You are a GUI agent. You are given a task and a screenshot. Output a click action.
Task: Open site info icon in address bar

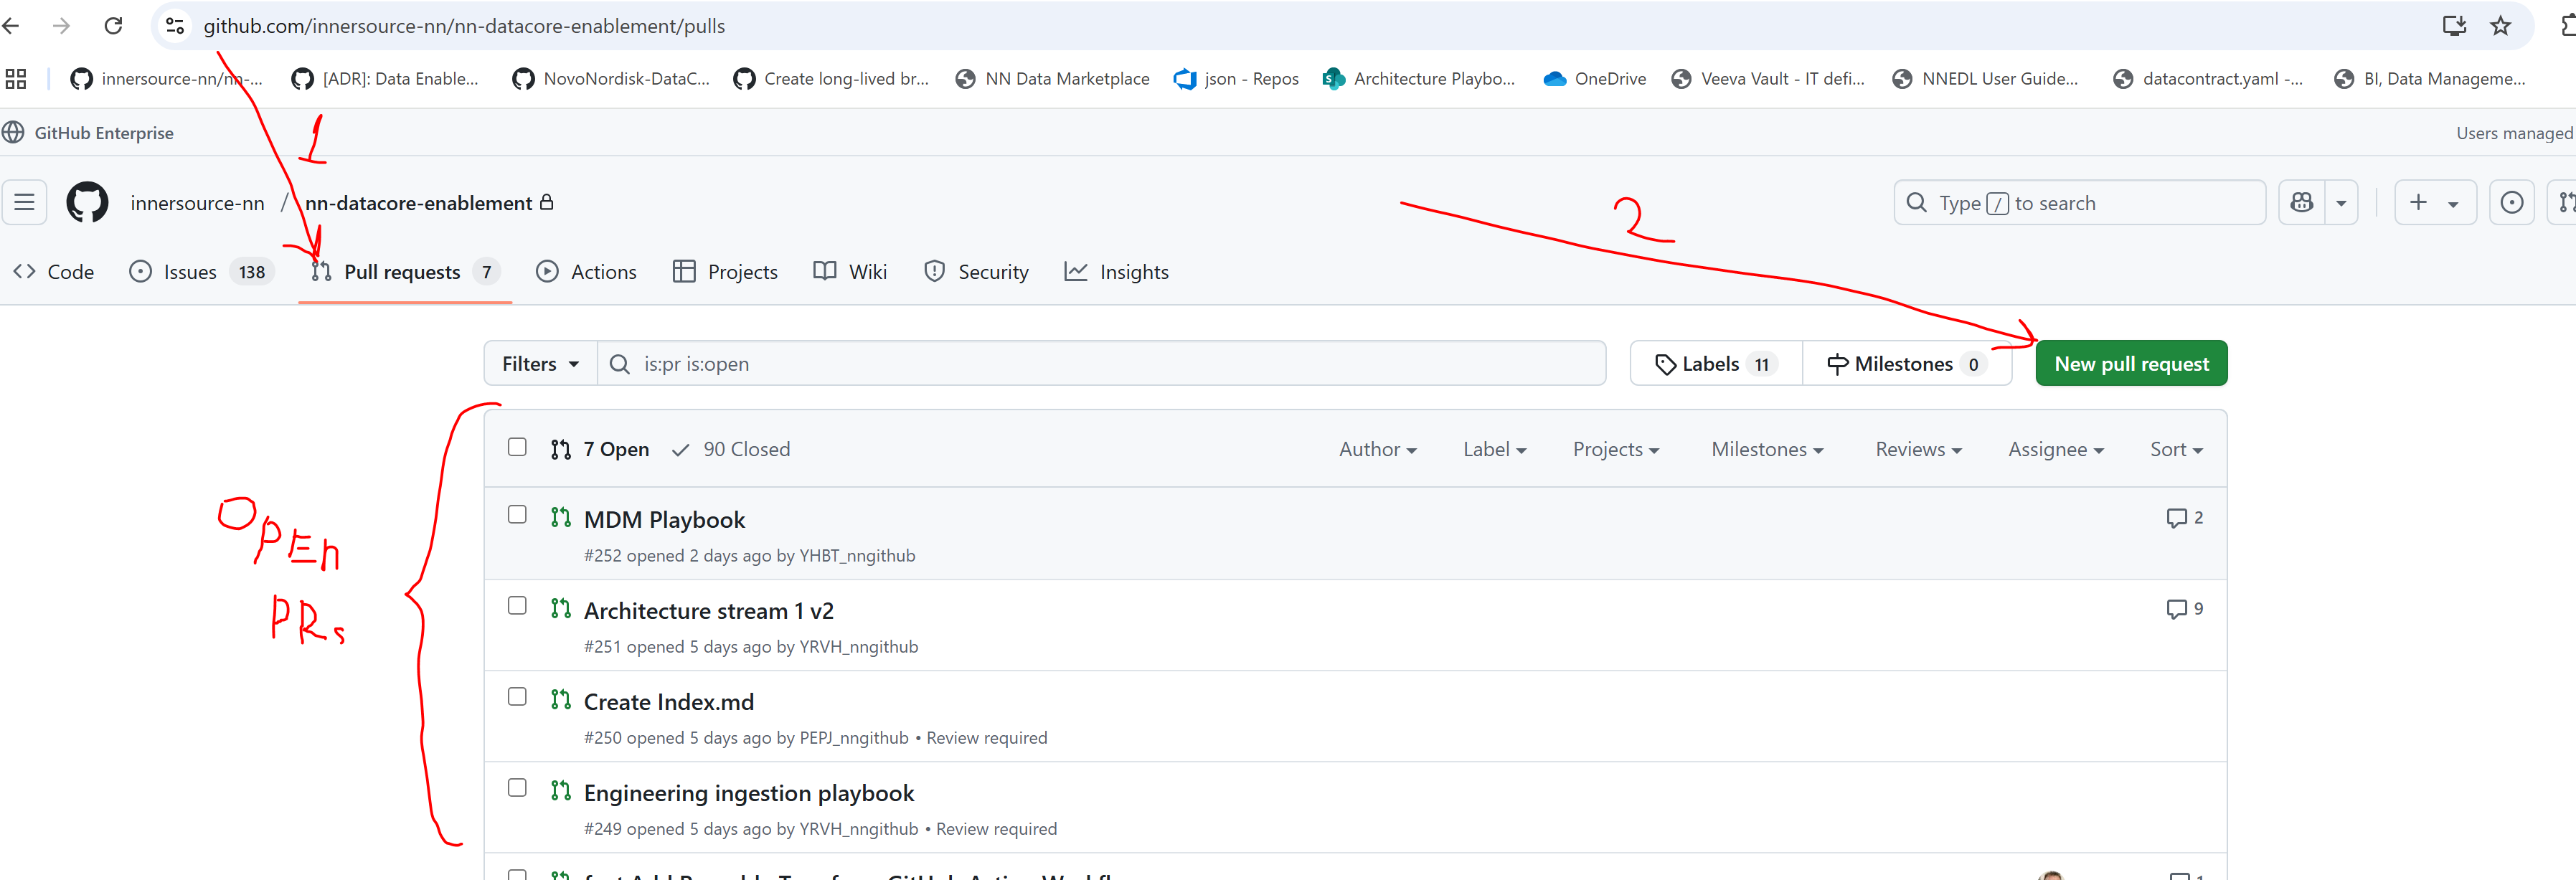pos(175,26)
